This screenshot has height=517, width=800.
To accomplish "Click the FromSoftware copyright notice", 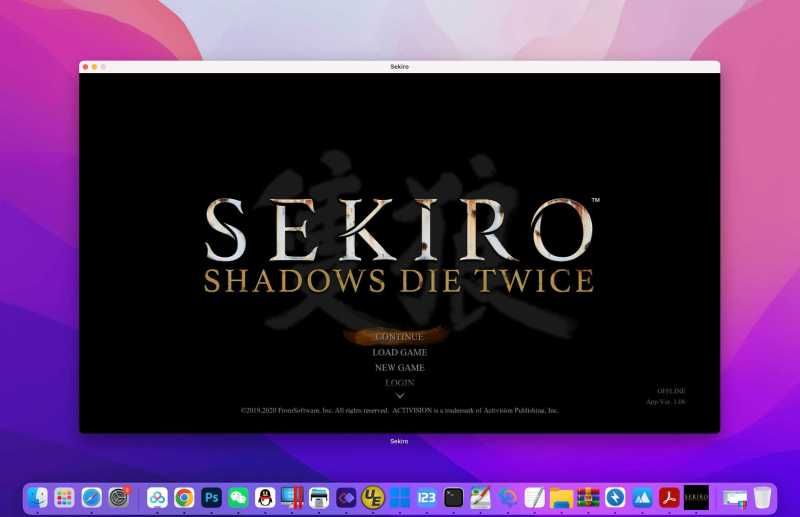I will 399,410.
